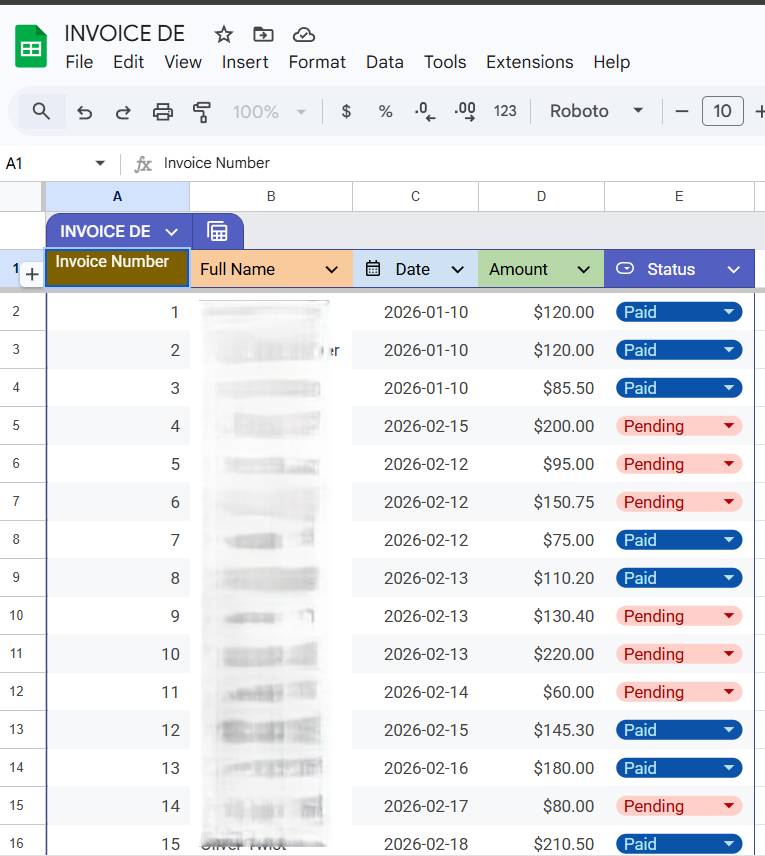This screenshot has width=765, height=856.
Task: Select cell with date 2026-02-17
Action: point(416,806)
